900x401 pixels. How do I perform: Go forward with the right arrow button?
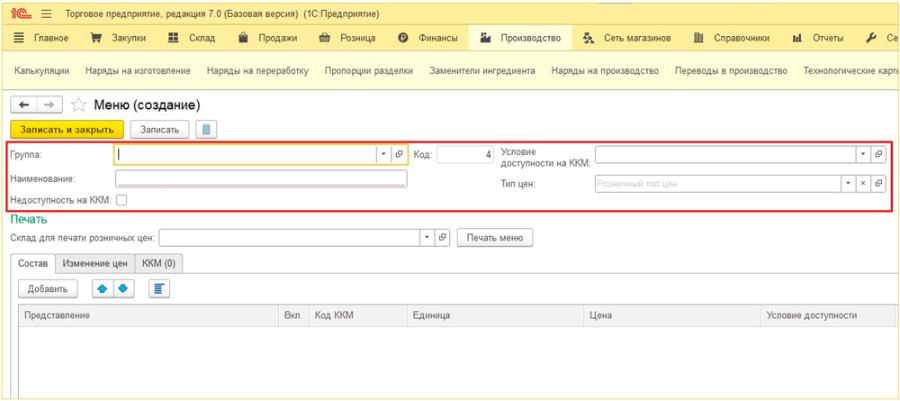[x=50, y=104]
